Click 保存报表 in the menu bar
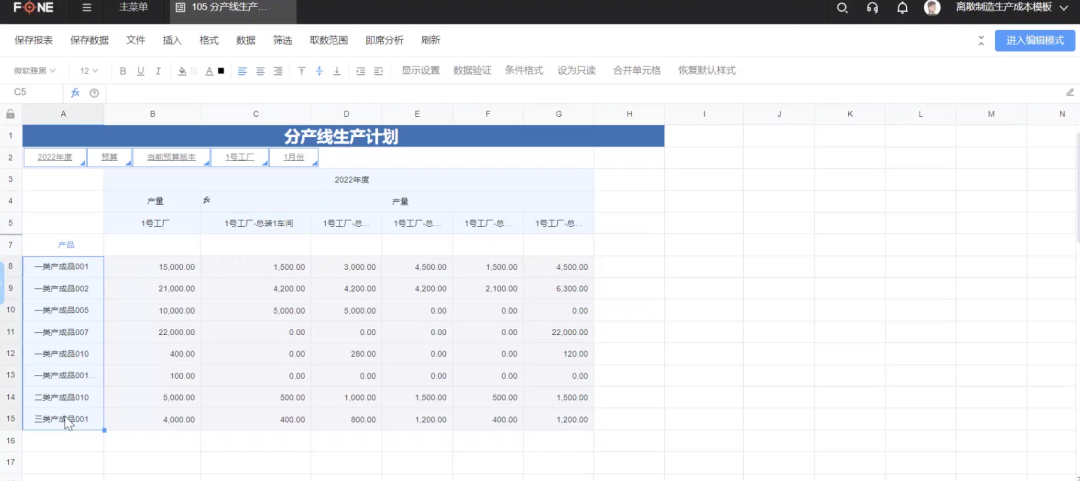Image resolution: width=1080 pixels, height=481 pixels. [x=34, y=41]
